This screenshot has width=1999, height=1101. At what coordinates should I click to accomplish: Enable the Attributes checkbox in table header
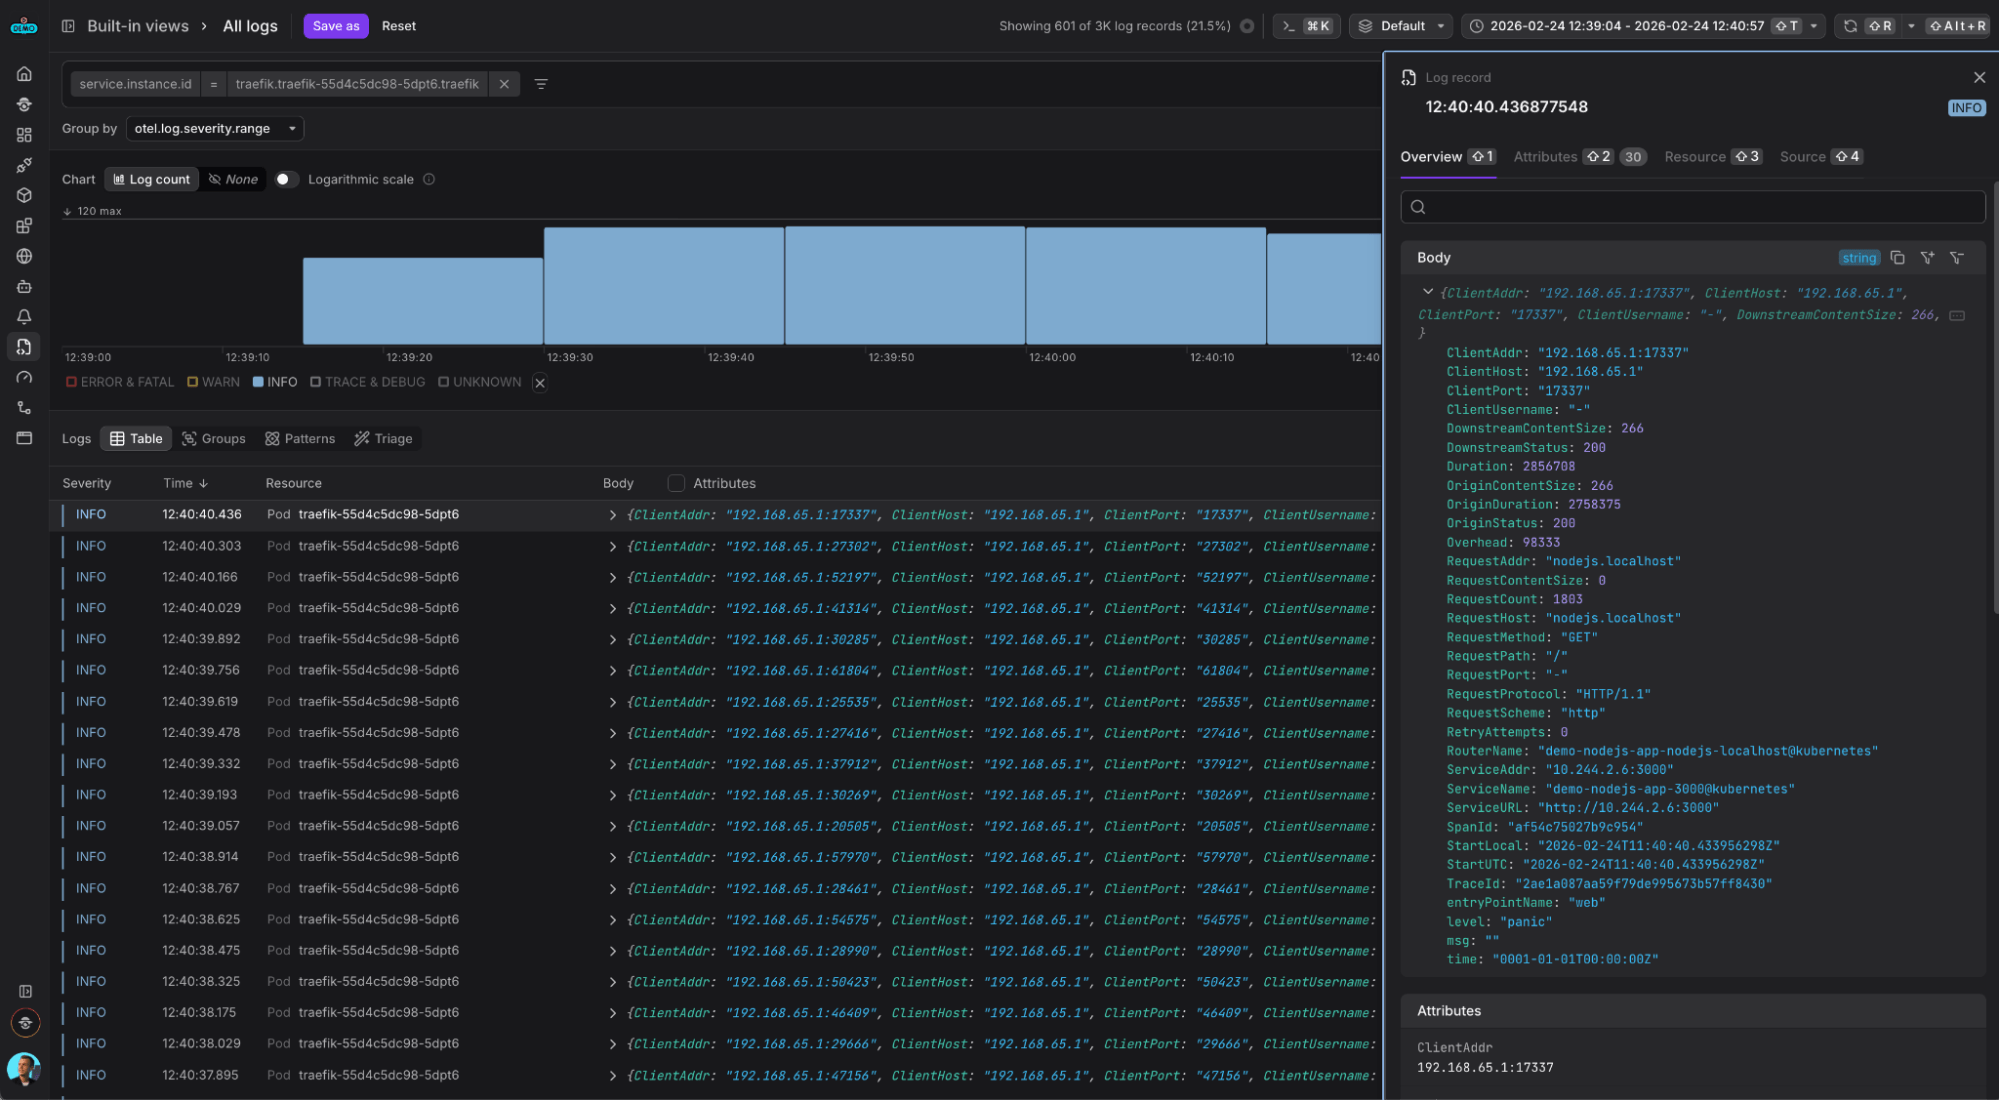tap(676, 483)
